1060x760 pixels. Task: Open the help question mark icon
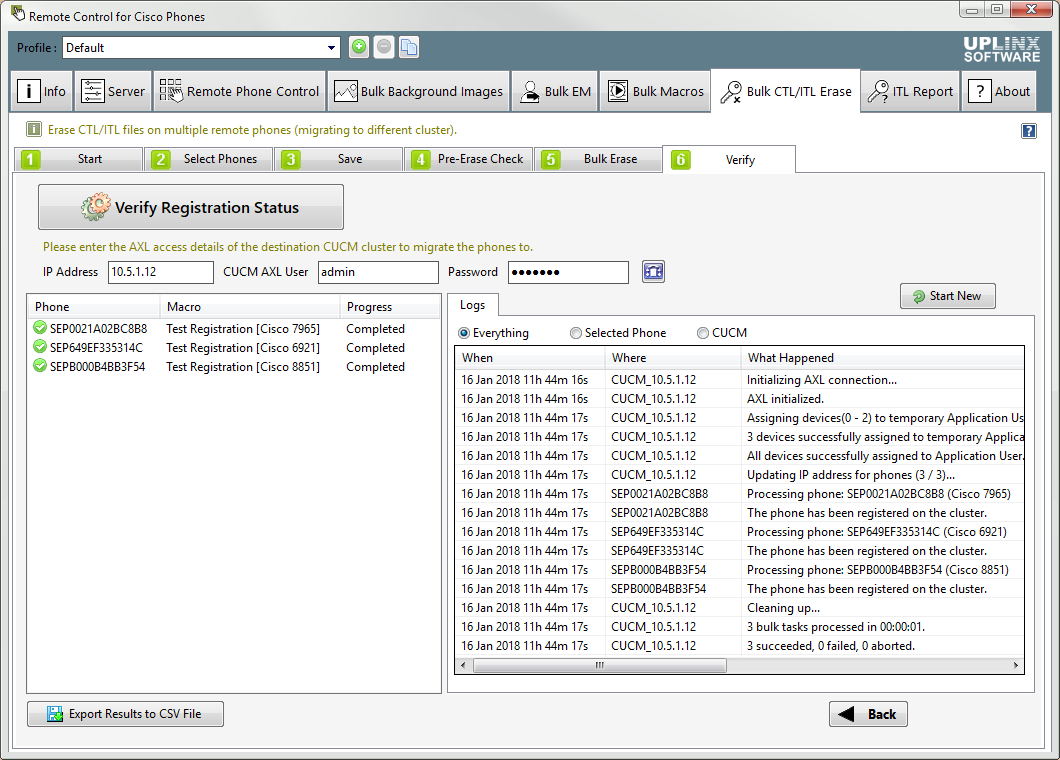click(1028, 130)
